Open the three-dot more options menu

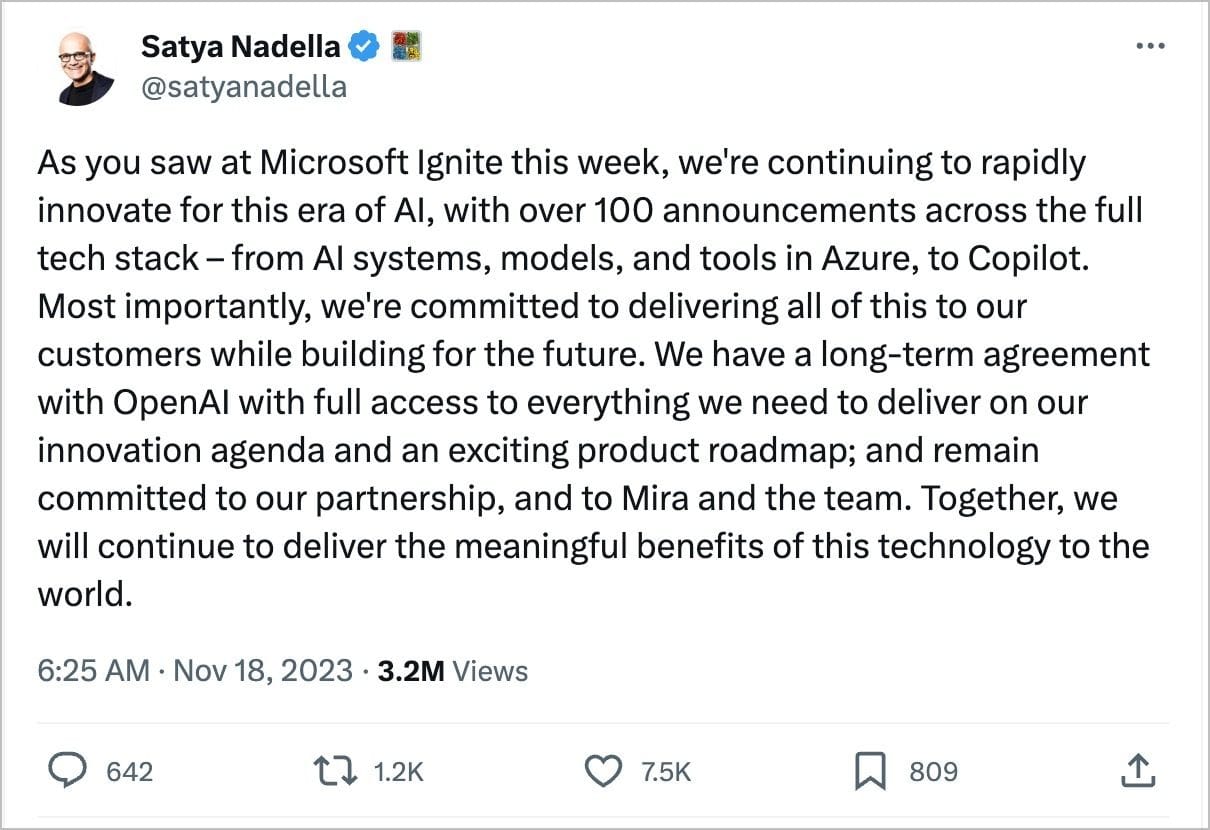1151,46
